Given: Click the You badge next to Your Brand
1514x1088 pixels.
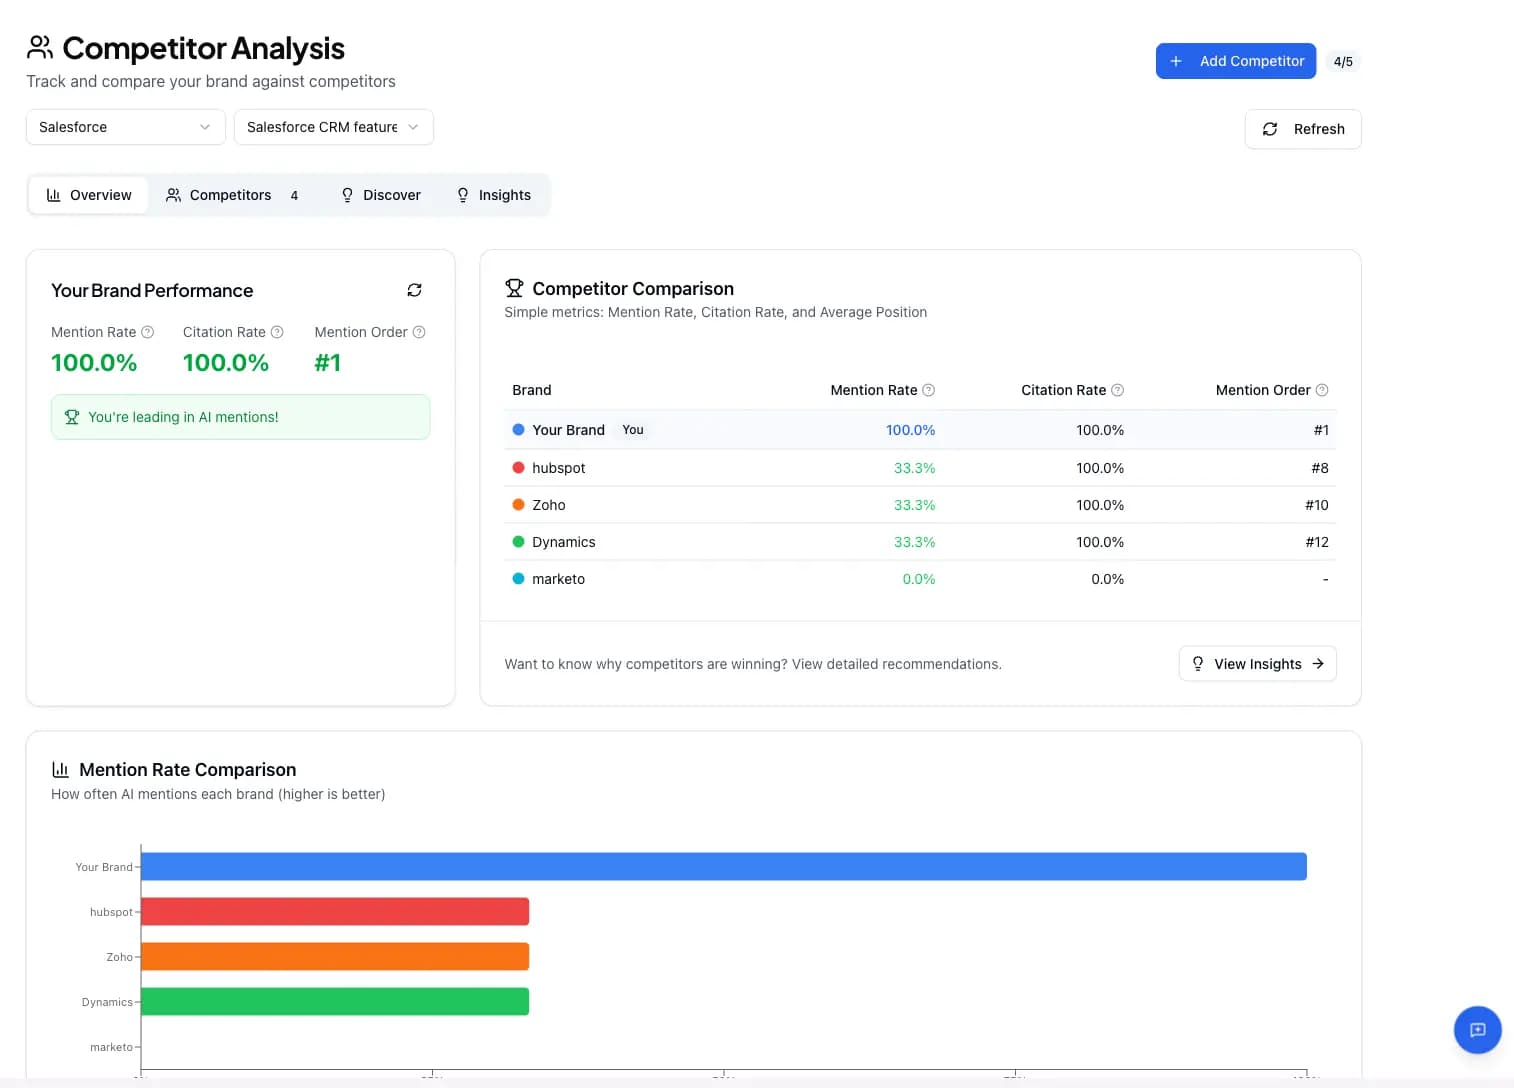Looking at the screenshot, I should [x=633, y=430].
